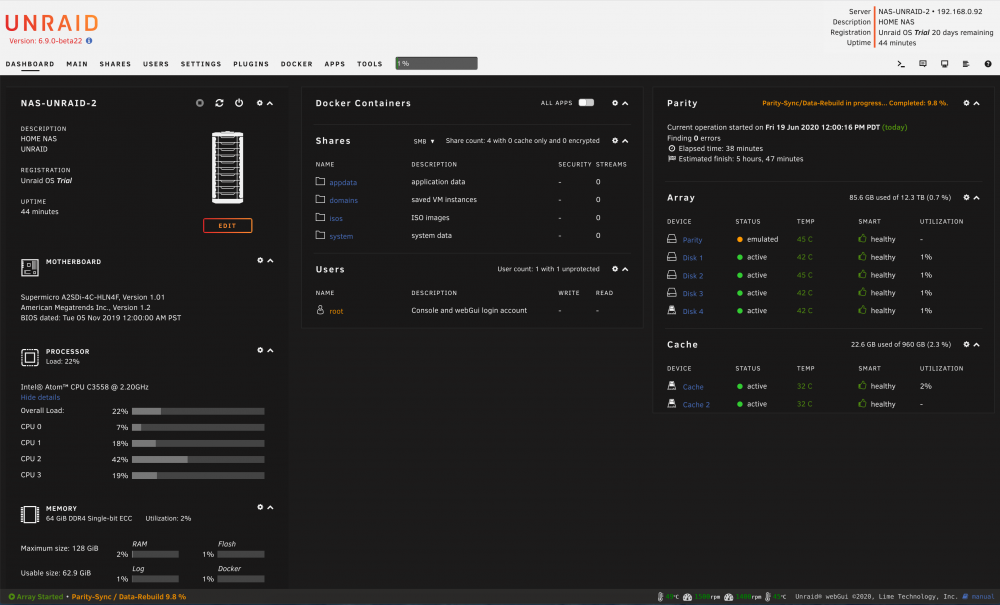Open the appdata share link
This screenshot has width=1000, height=605.
343,182
